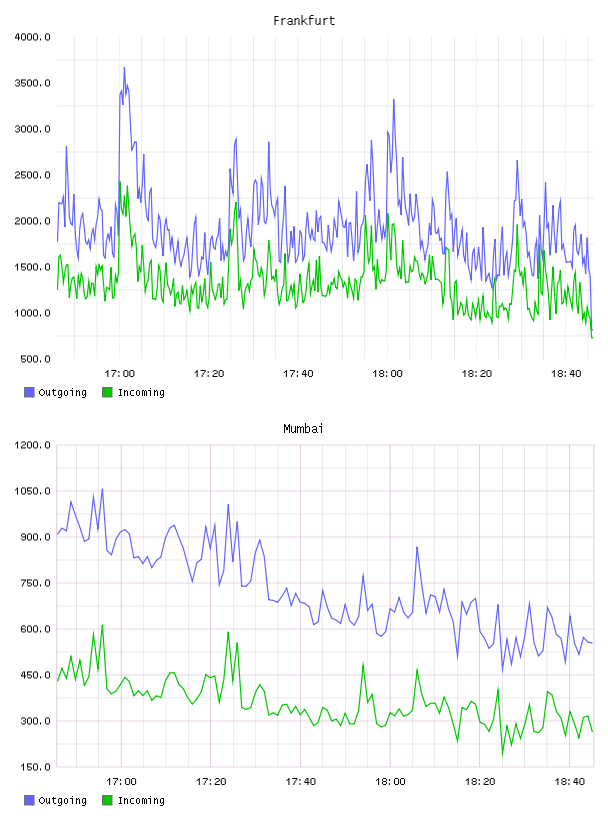608x816 pixels.
Task: Click the Frankfurt chart title
Action: click(304, 21)
